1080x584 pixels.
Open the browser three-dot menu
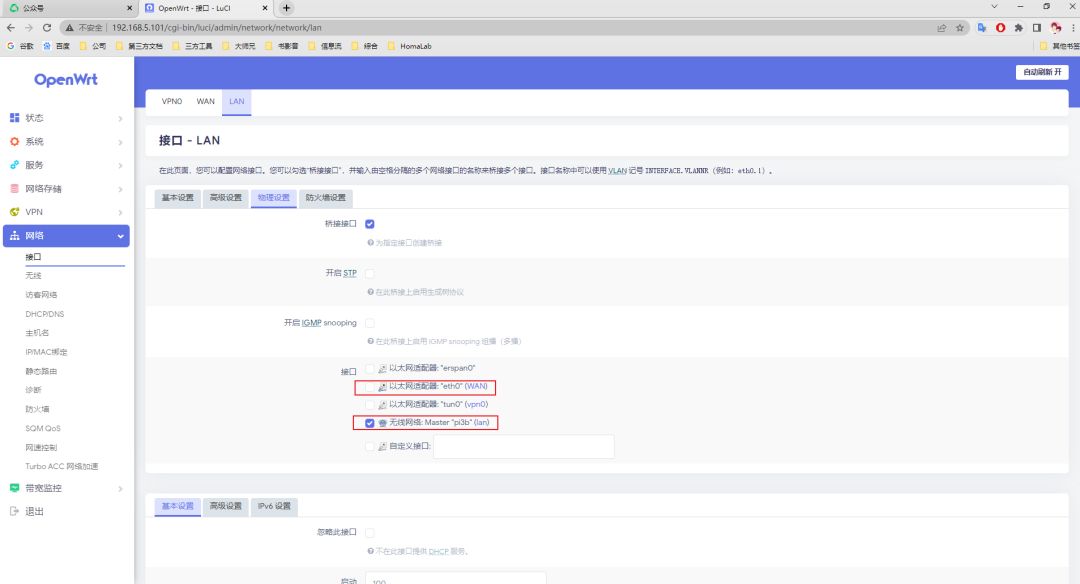(1073, 28)
